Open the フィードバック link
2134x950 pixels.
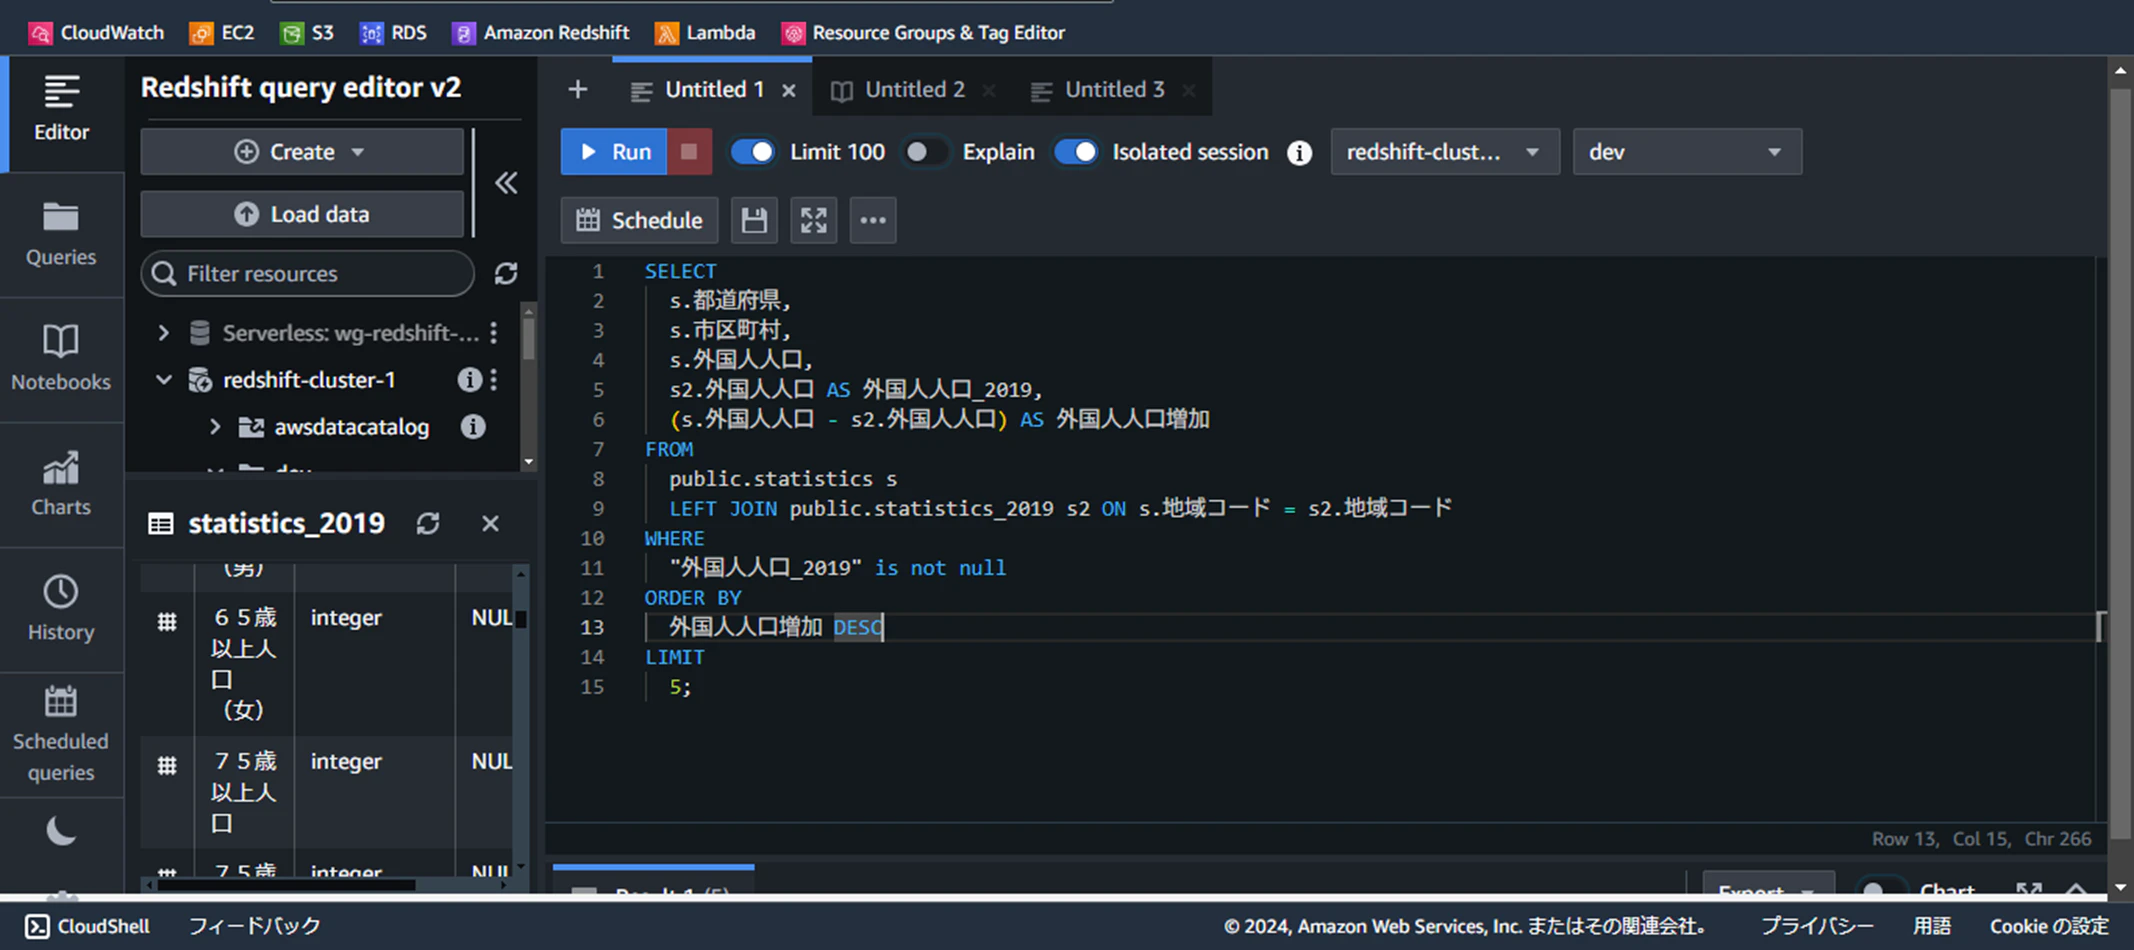pyautogui.click(x=255, y=926)
